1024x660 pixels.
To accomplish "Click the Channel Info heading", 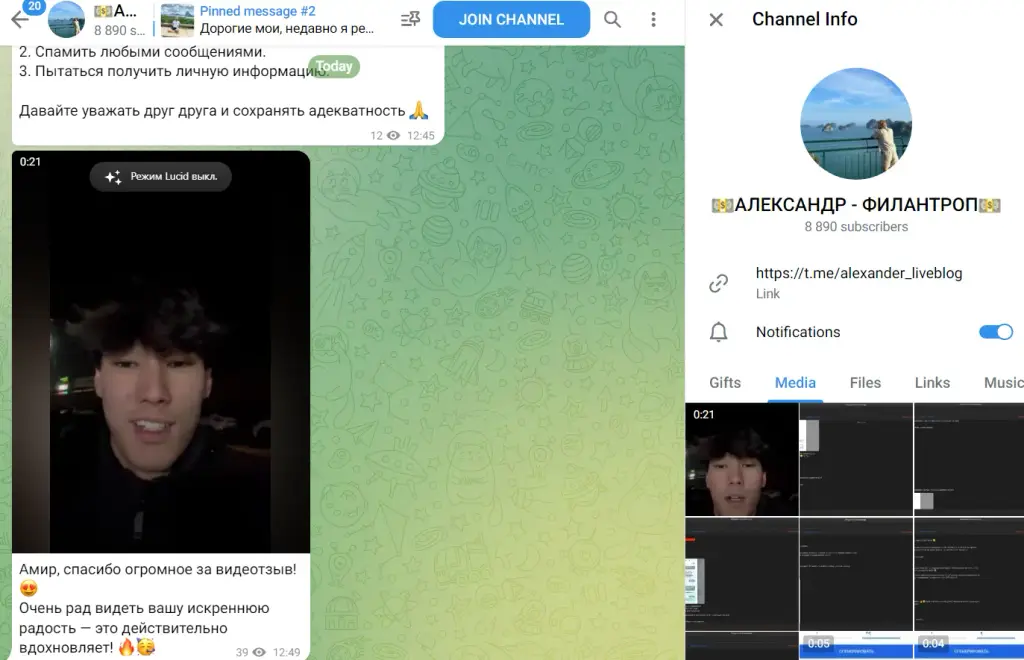I will point(805,19).
